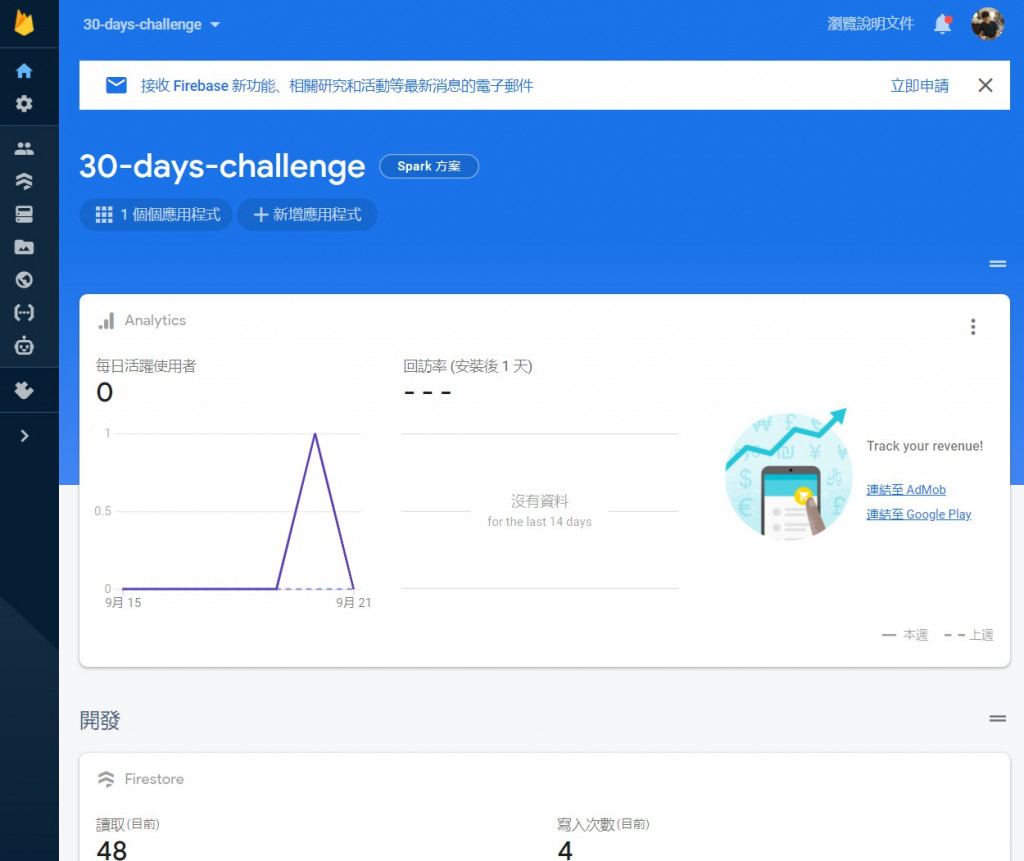Open Functions brackets icon in sidebar
This screenshot has height=861, width=1024.
(x=24, y=312)
